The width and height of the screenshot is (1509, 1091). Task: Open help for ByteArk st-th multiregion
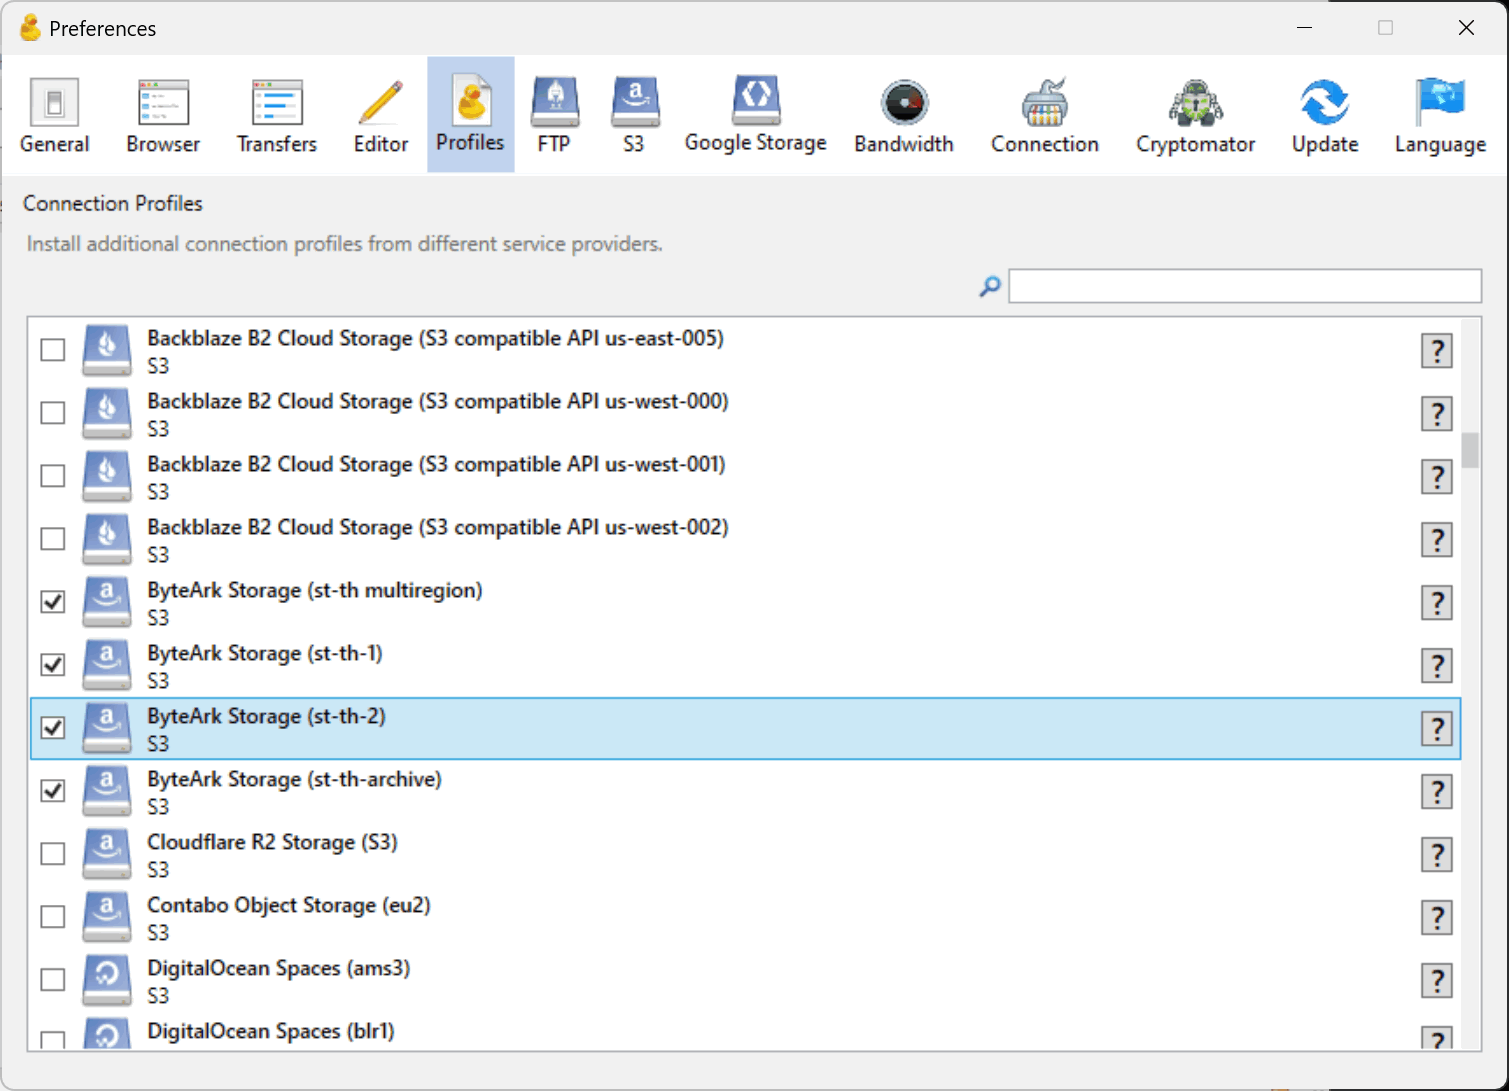(1437, 603)
